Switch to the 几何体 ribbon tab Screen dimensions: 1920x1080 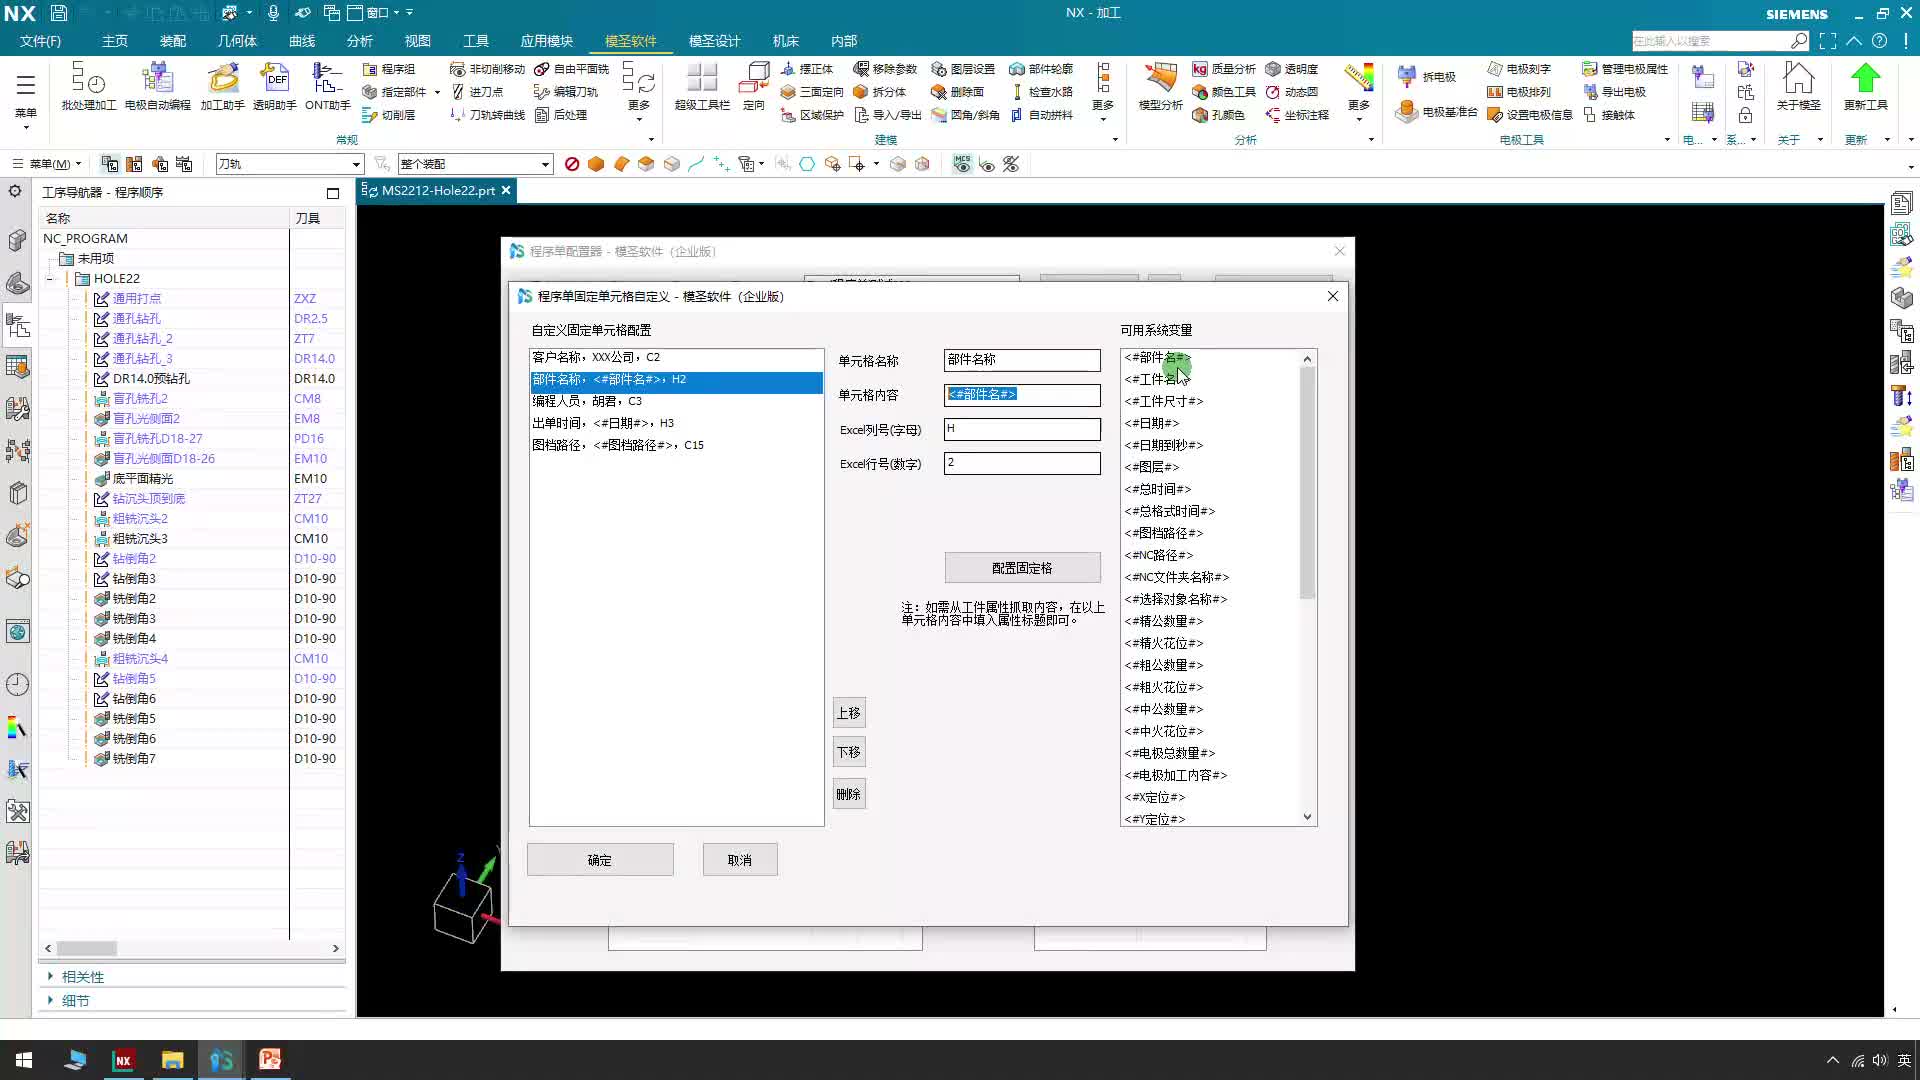pyautogui.click(x=237, y=41)
